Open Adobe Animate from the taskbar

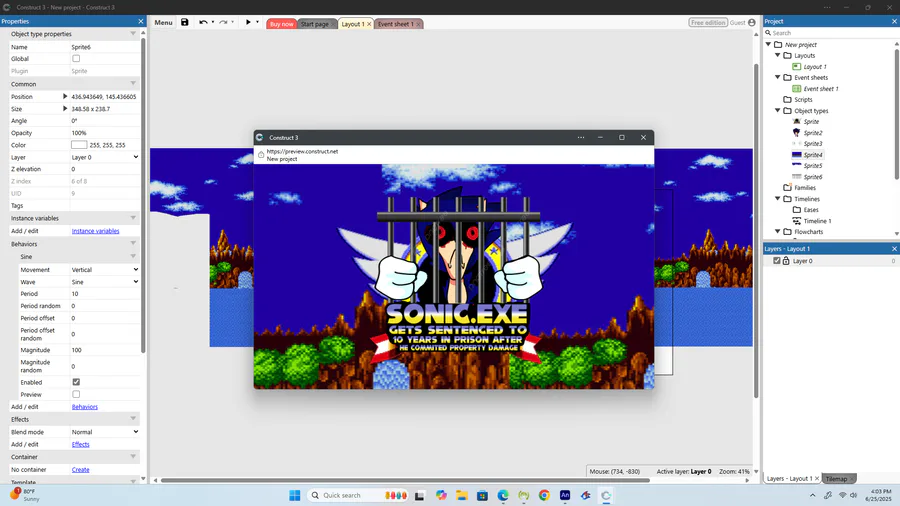coord(565,495)
